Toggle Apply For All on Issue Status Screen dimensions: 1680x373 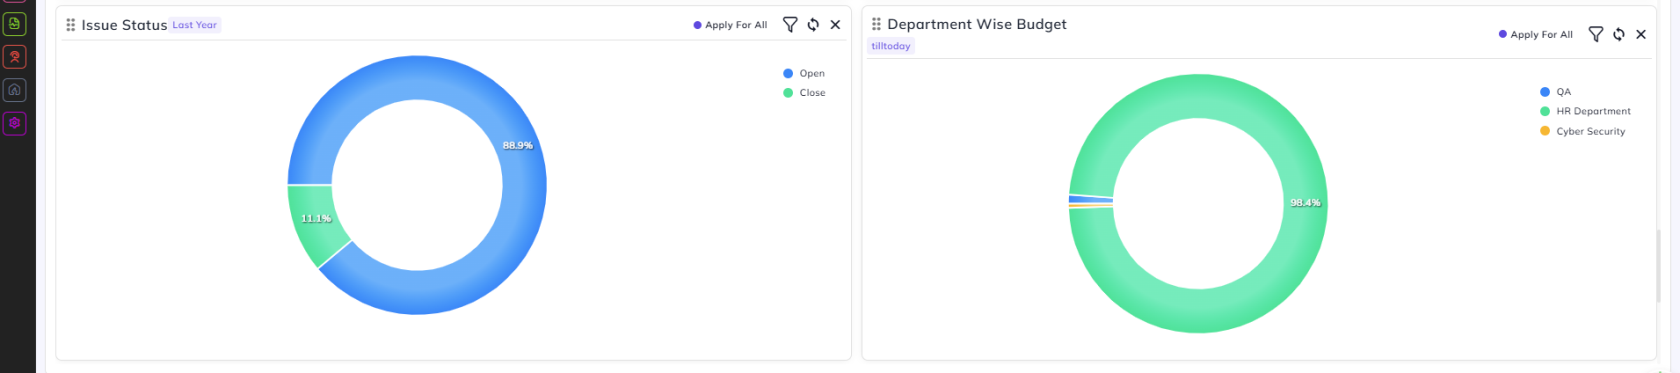click(x=731, y=25)
